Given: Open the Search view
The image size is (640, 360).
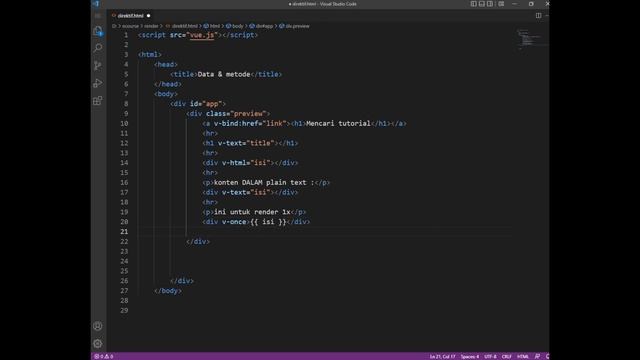Looking at the screenshot, I should tap(98, 48).
